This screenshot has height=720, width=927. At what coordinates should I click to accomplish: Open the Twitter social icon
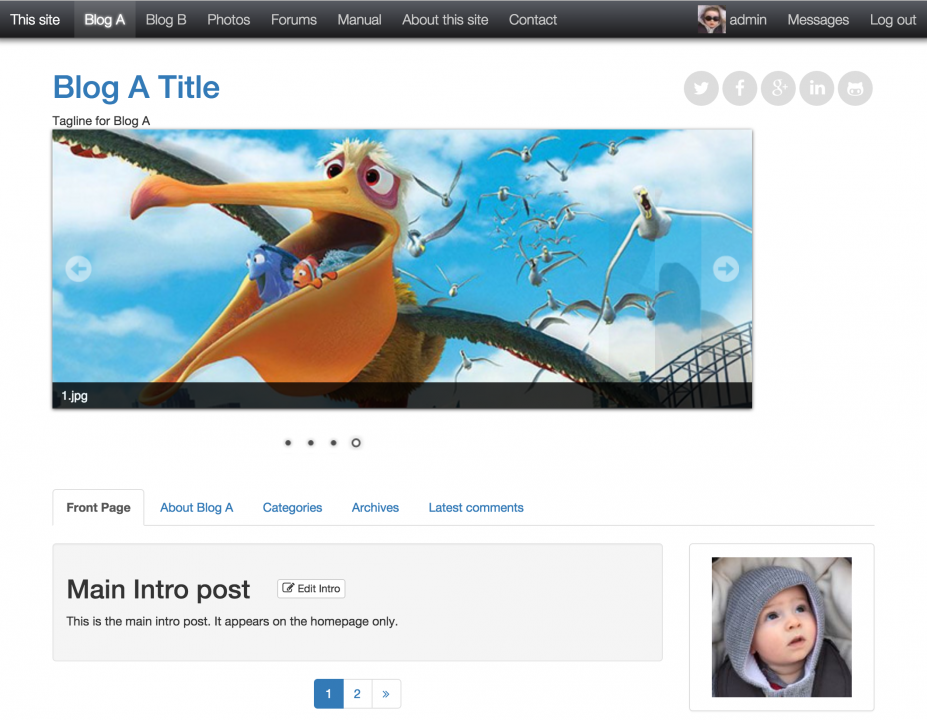coord(701,89)
